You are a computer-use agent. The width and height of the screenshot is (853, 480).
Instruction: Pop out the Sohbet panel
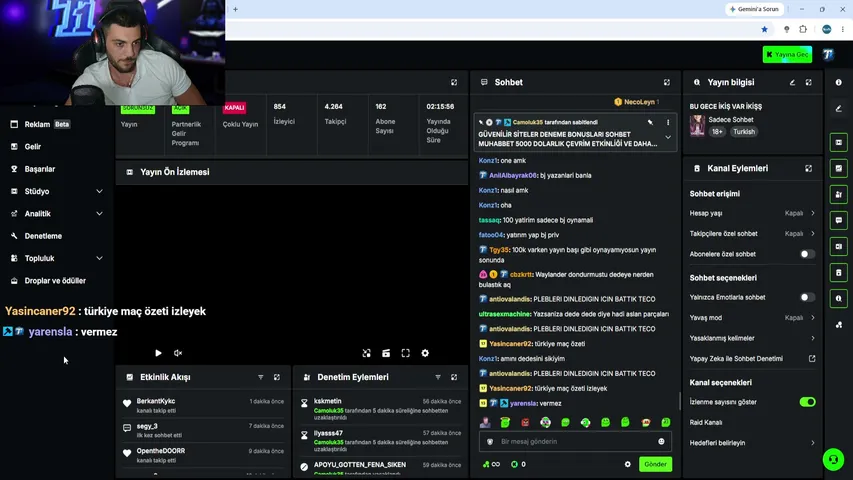[666, 82]
